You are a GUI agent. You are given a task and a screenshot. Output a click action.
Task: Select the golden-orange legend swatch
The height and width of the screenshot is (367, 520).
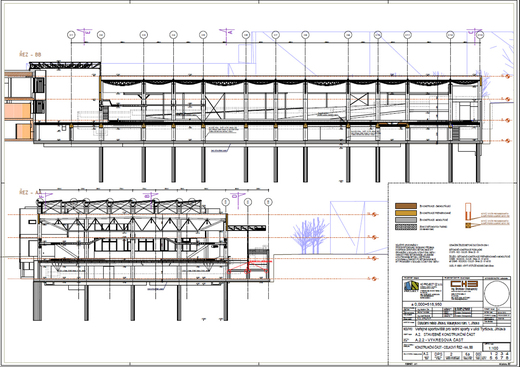click(406, 213)
